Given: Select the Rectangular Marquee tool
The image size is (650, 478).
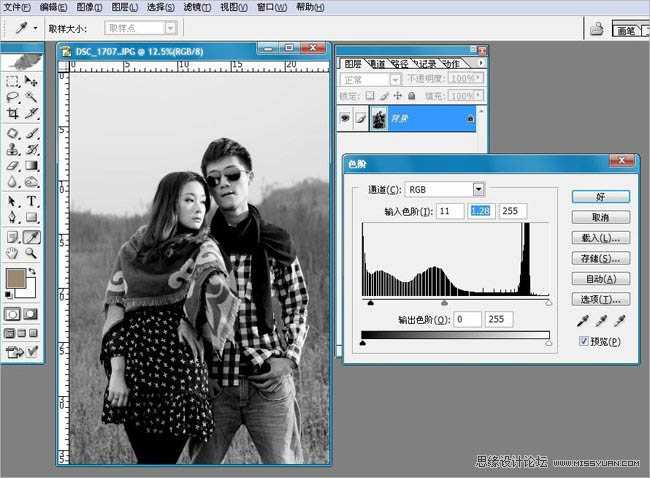Looking at the screenshot, I should pyautogui.click(x=12, y=80).
